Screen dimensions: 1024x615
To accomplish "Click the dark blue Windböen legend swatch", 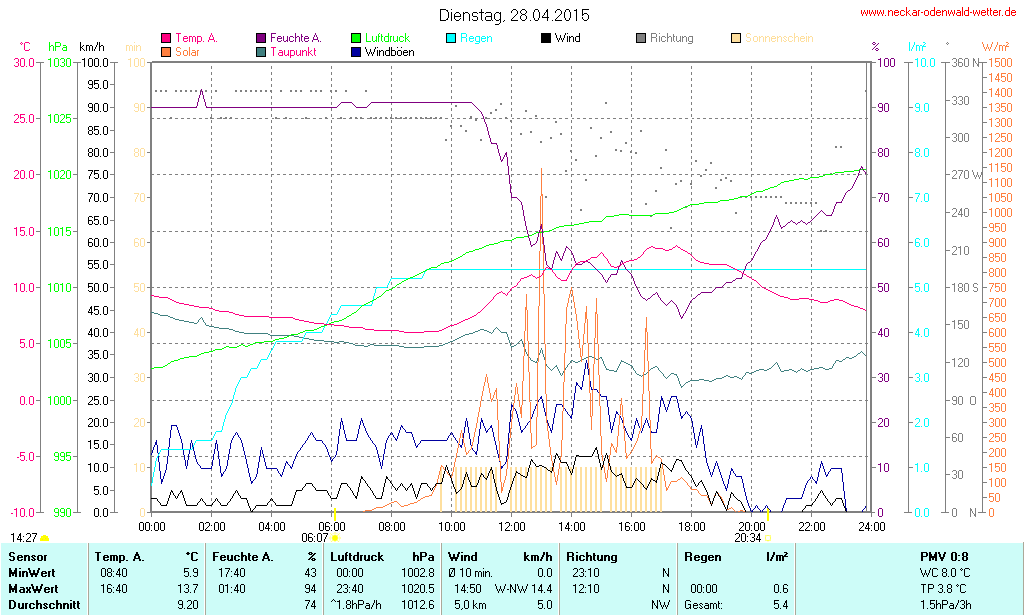I will coord(357,51).
